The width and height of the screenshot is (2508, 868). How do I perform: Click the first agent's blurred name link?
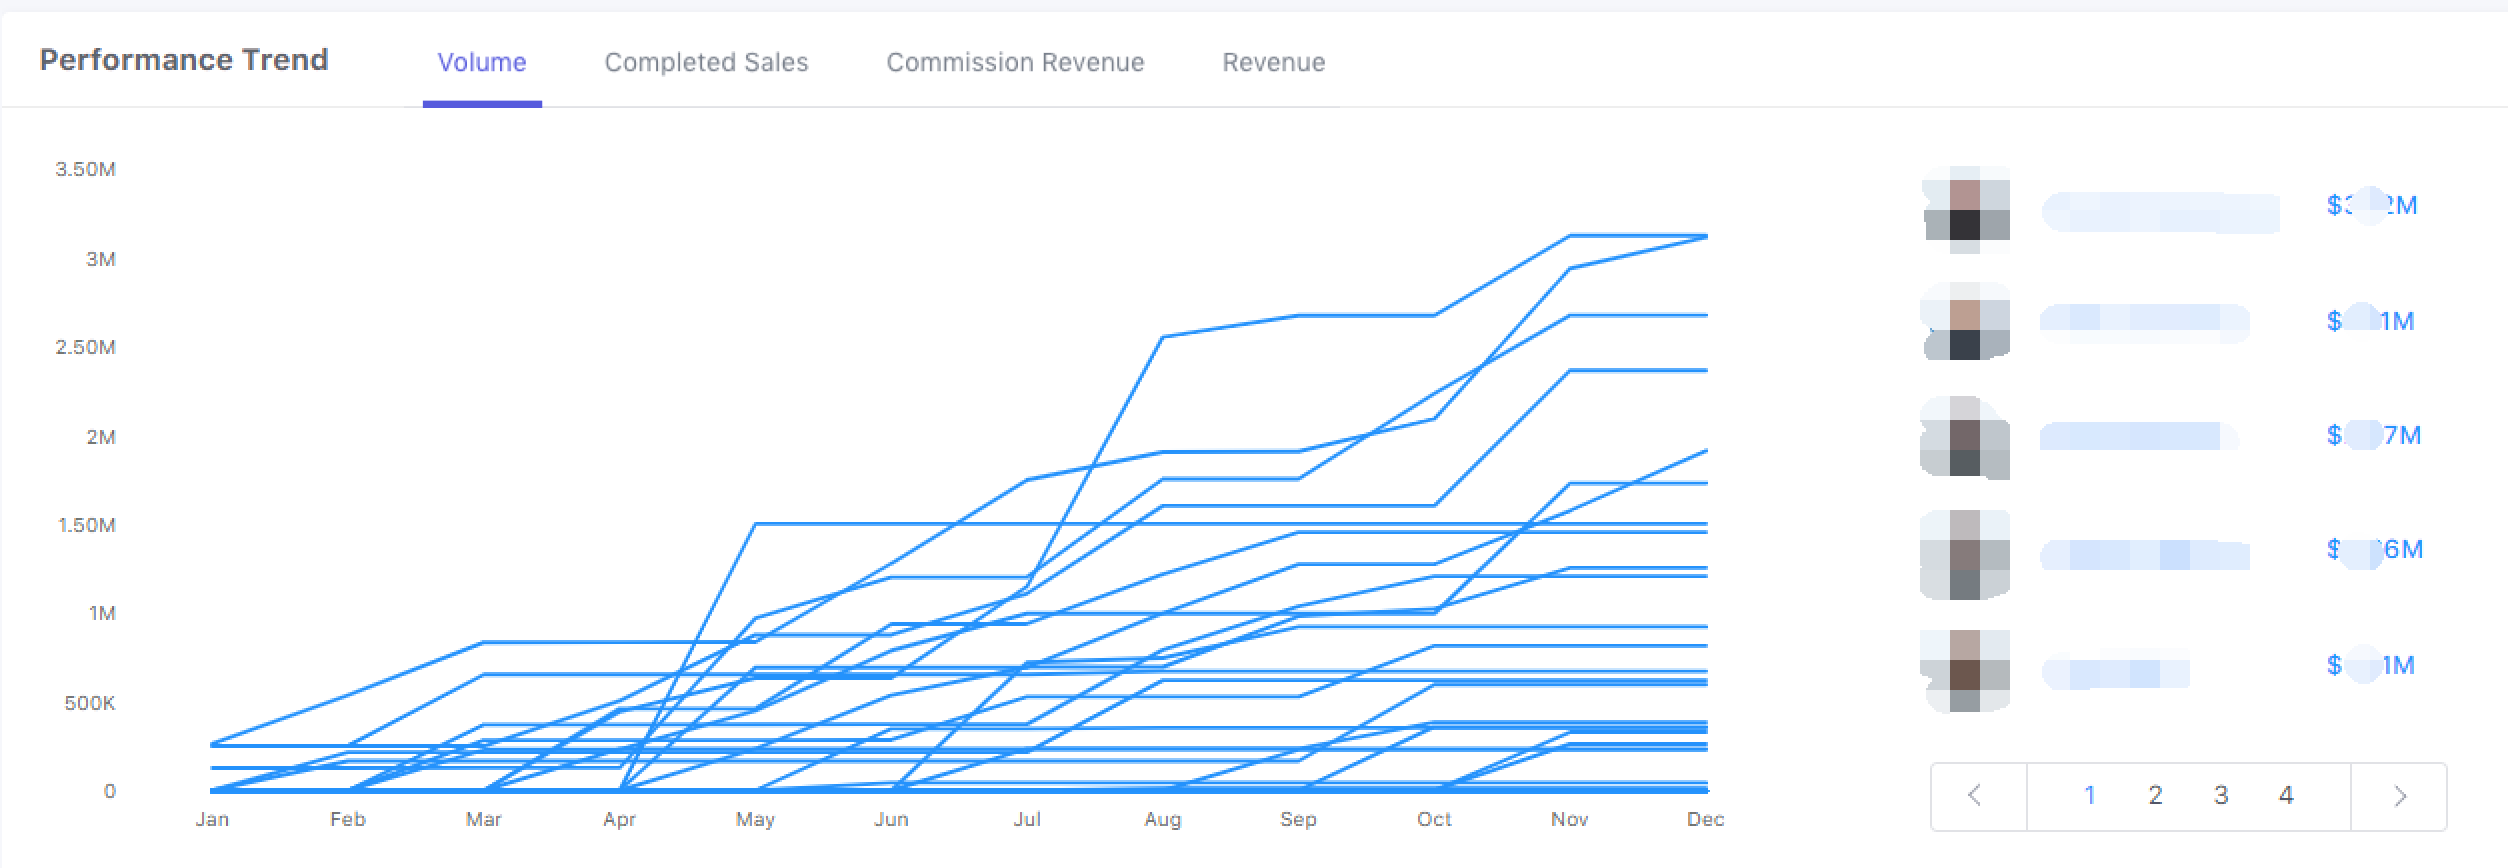pyautogui.click(x=2160, y=212)
